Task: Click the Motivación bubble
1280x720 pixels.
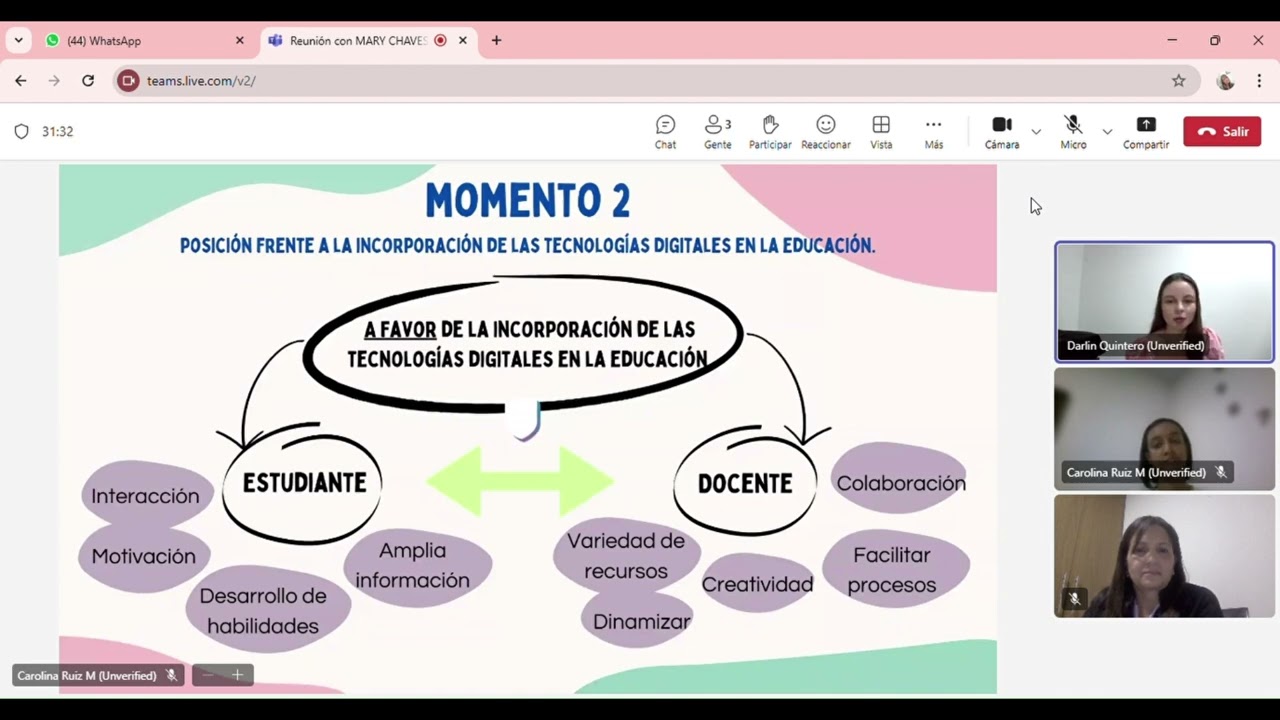Action: pos(144,556)
